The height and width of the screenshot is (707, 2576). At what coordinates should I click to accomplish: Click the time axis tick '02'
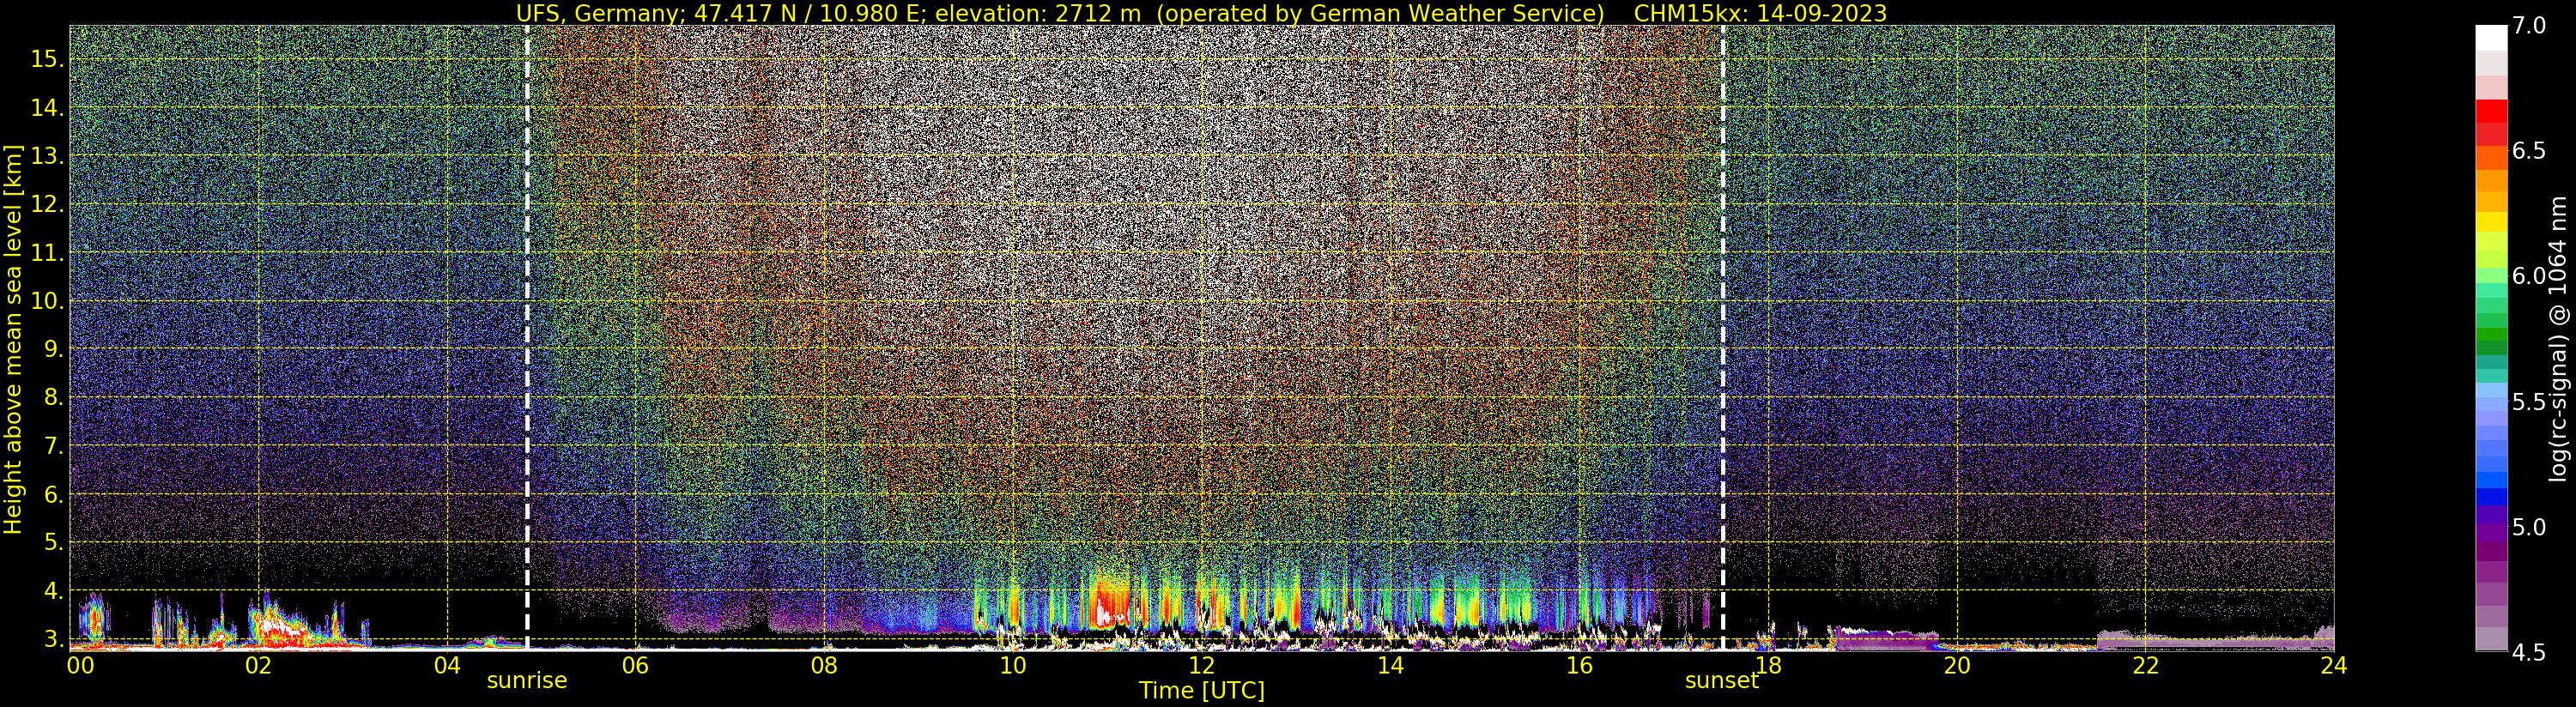pos(258,665)
